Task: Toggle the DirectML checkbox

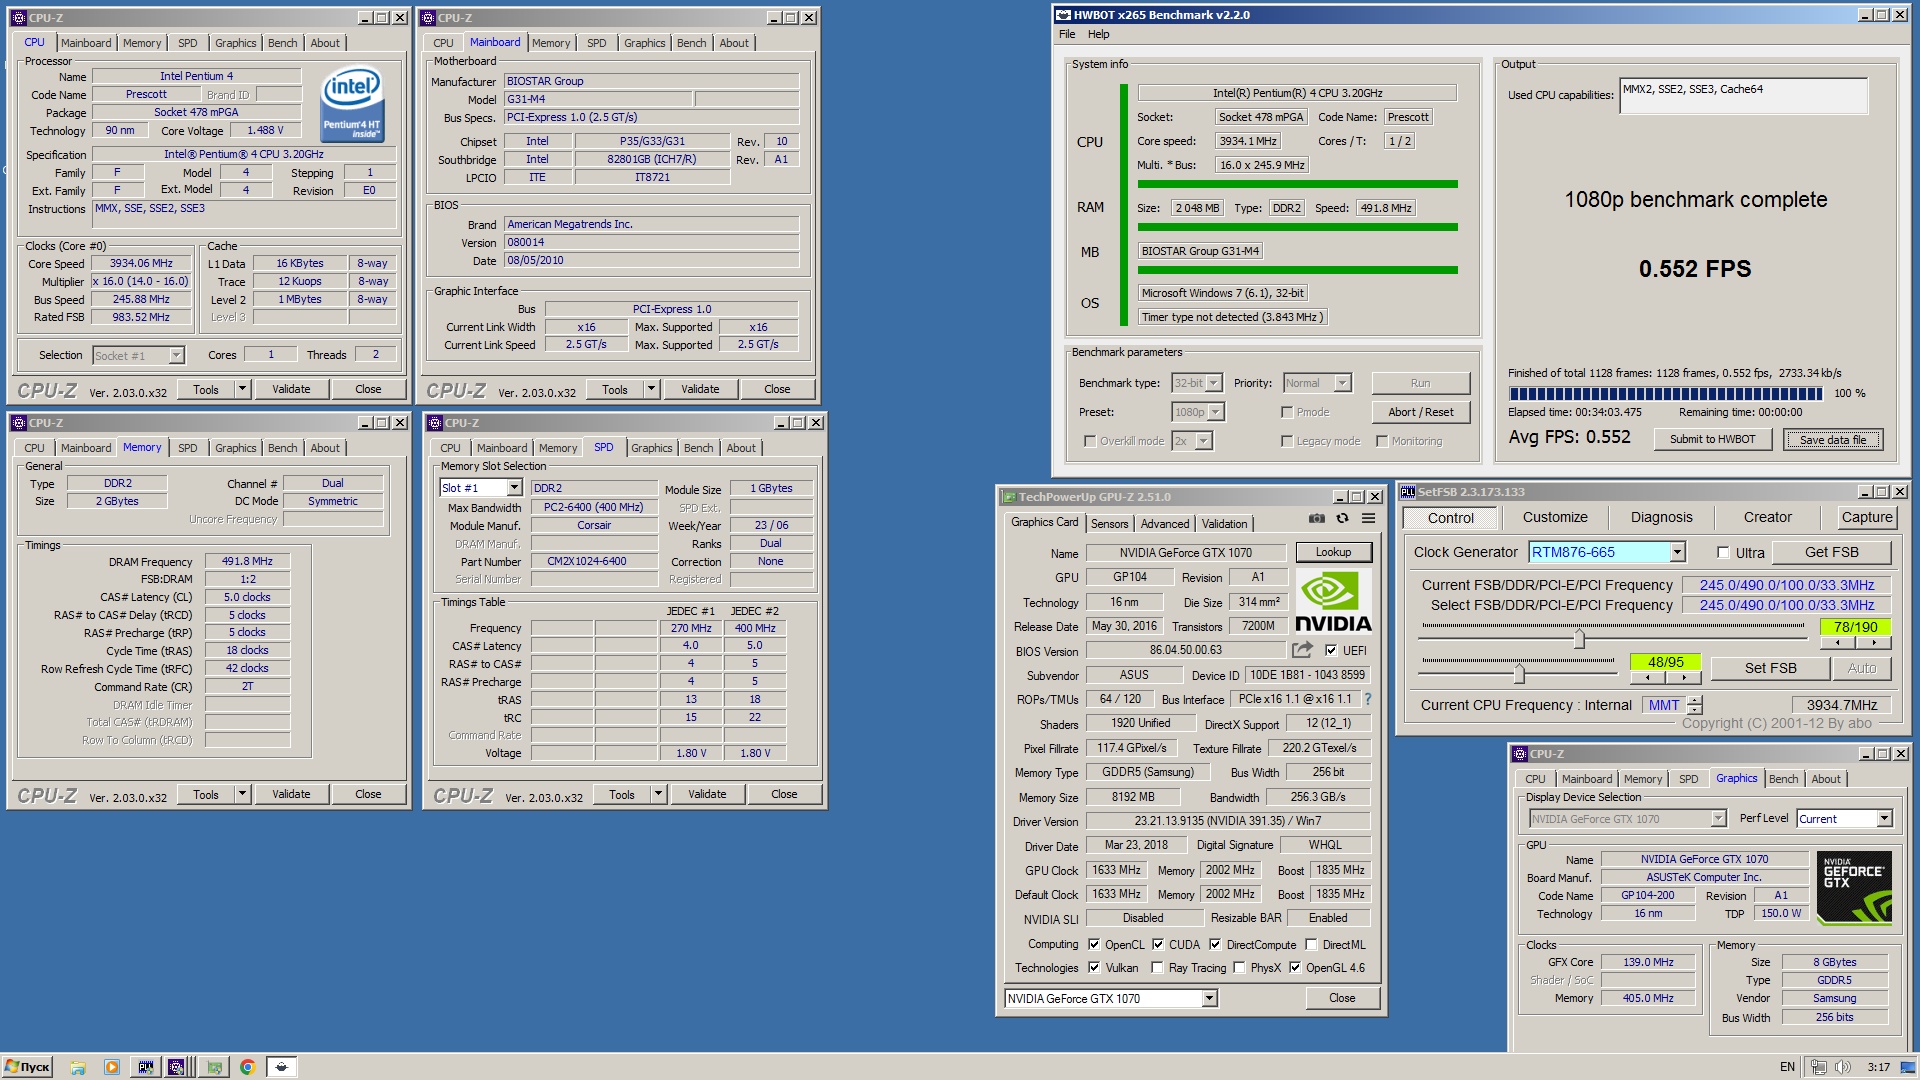Action: point(1311,944)
